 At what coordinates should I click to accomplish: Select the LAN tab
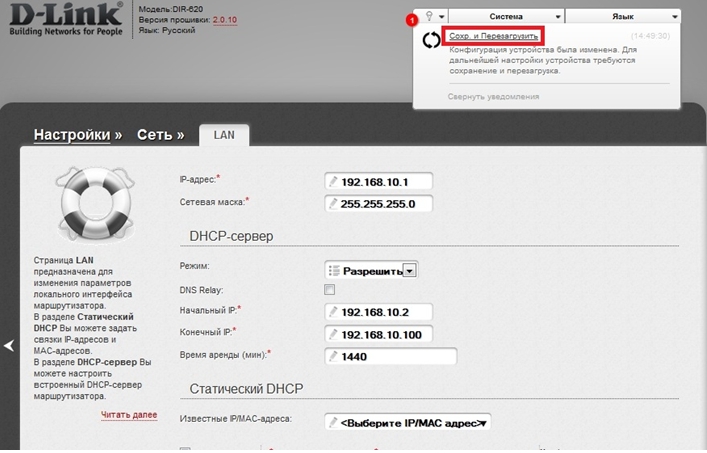tap(224, 134)
